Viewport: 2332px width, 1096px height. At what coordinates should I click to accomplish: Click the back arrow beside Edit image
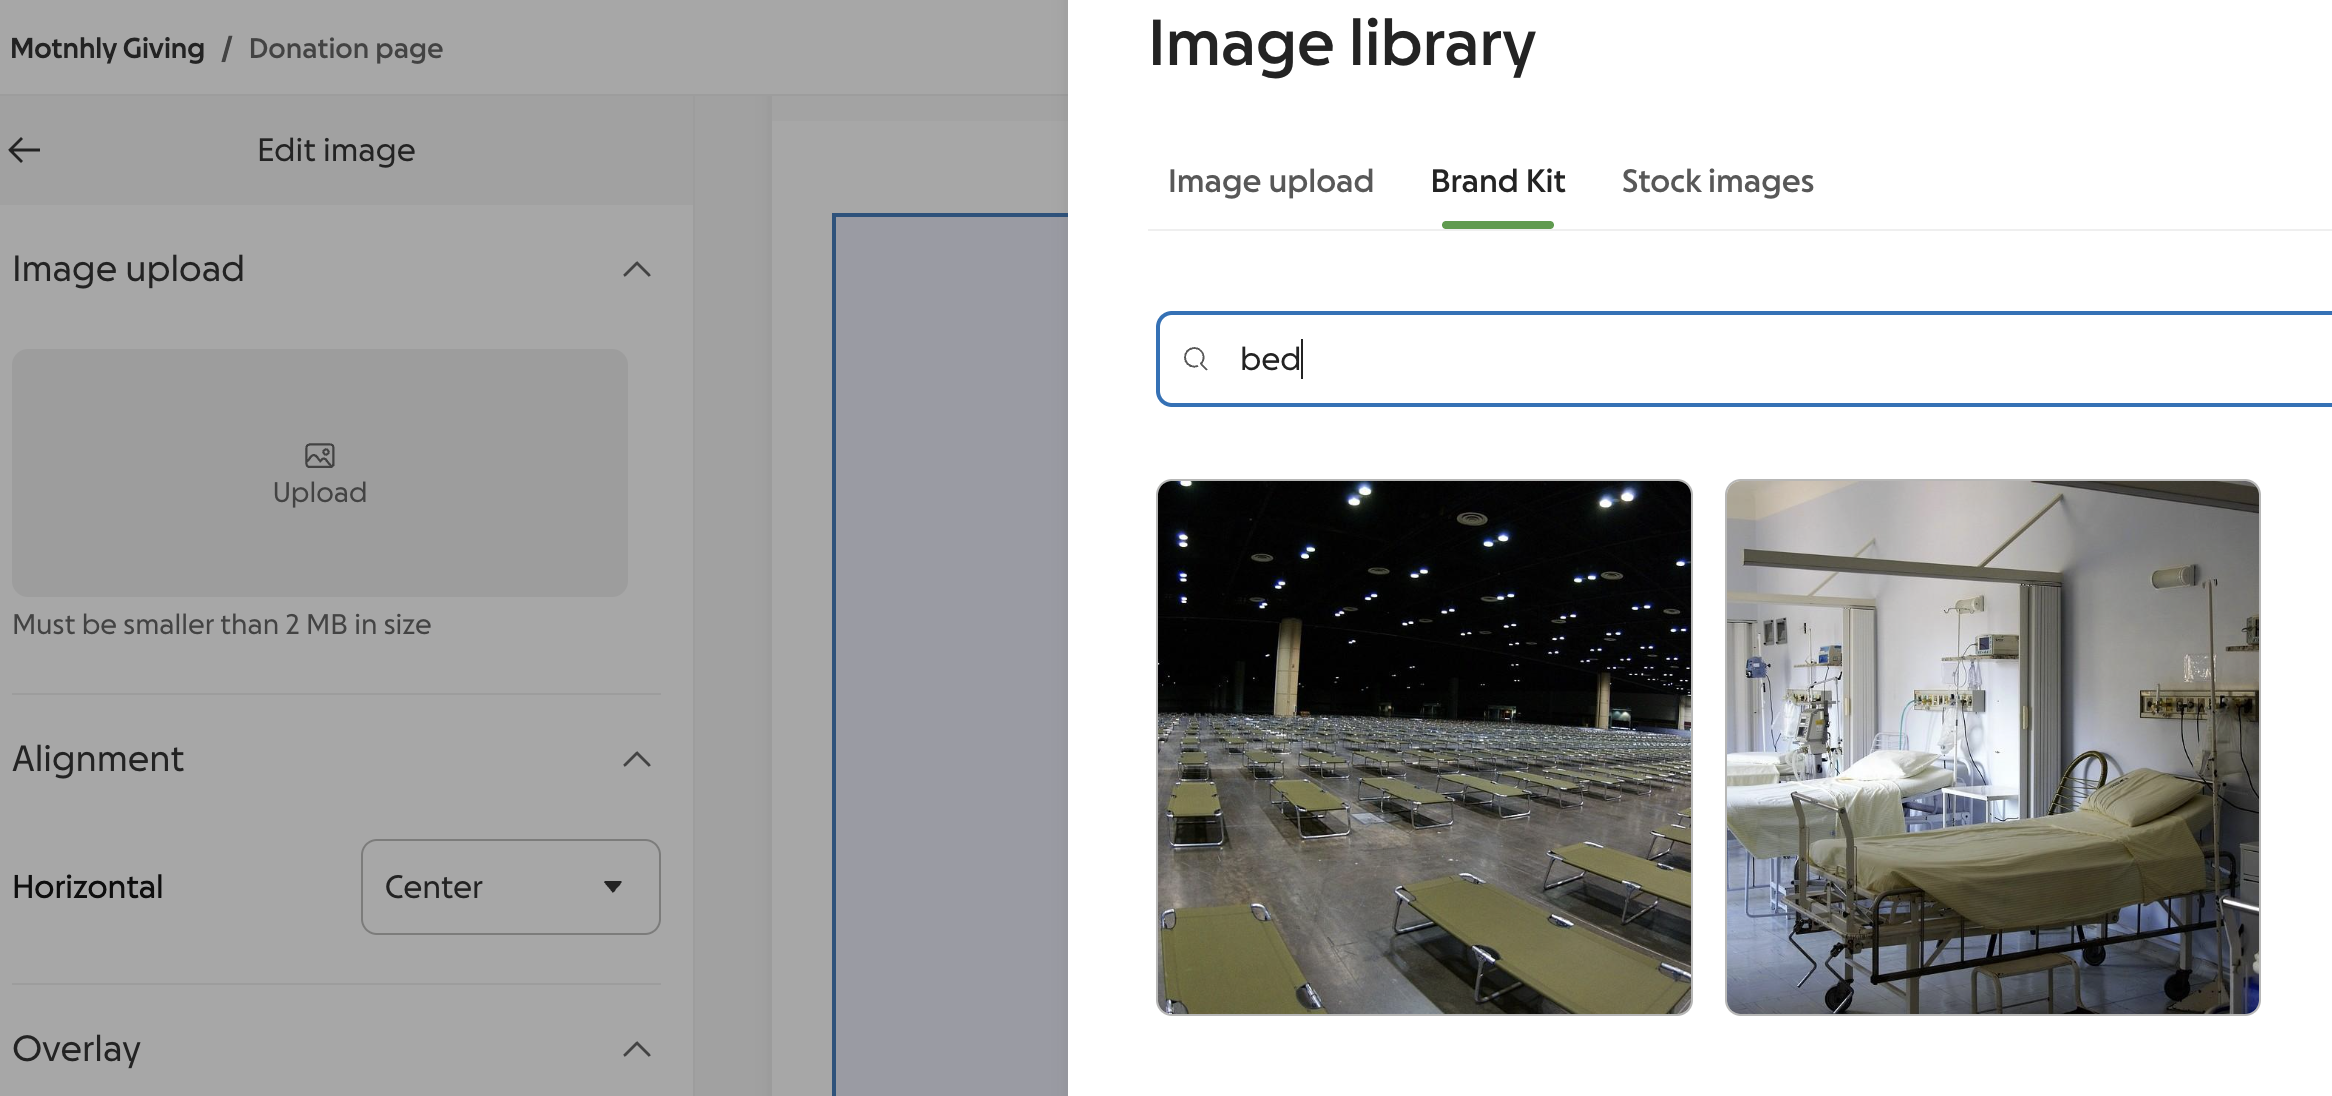[x=25, y=150]
